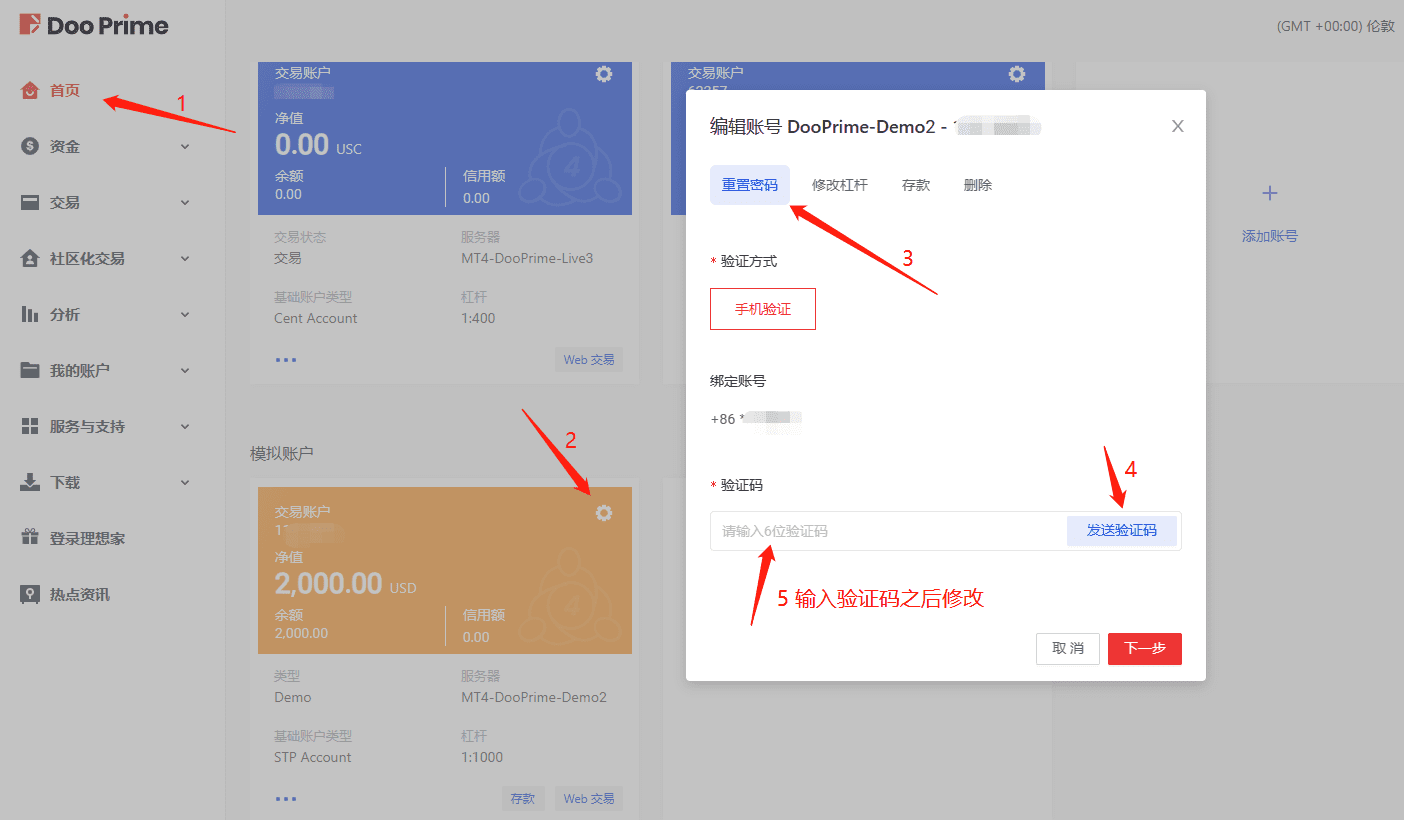Open the 热点资讯 news sidebar item

[x=79, y=595]
